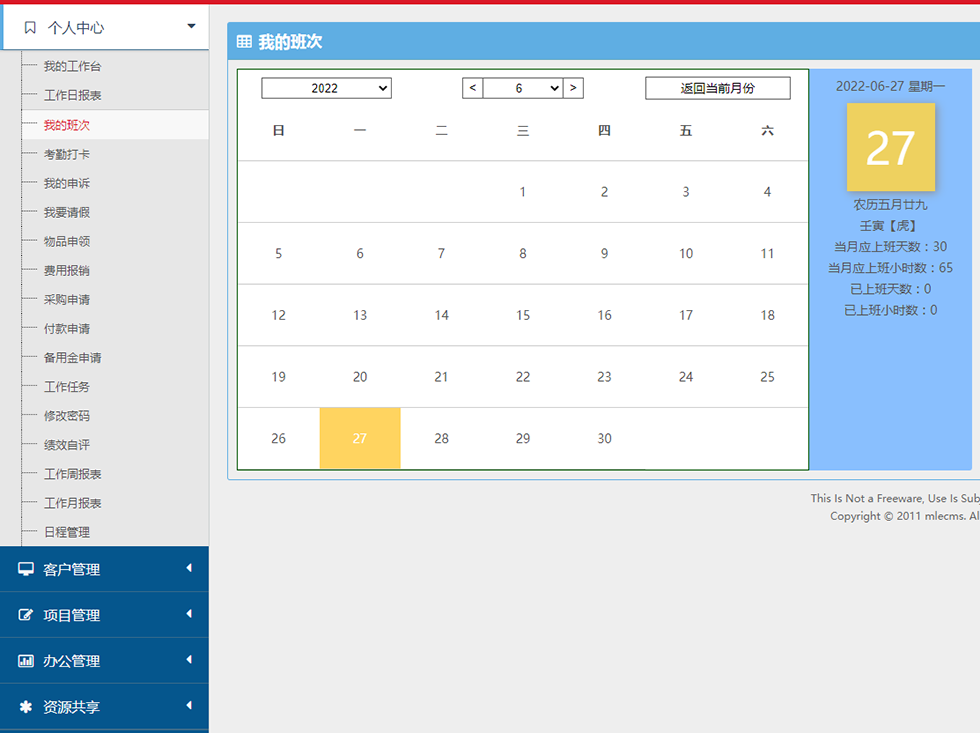Click the large yellow 27 date tile

point(891,147)
